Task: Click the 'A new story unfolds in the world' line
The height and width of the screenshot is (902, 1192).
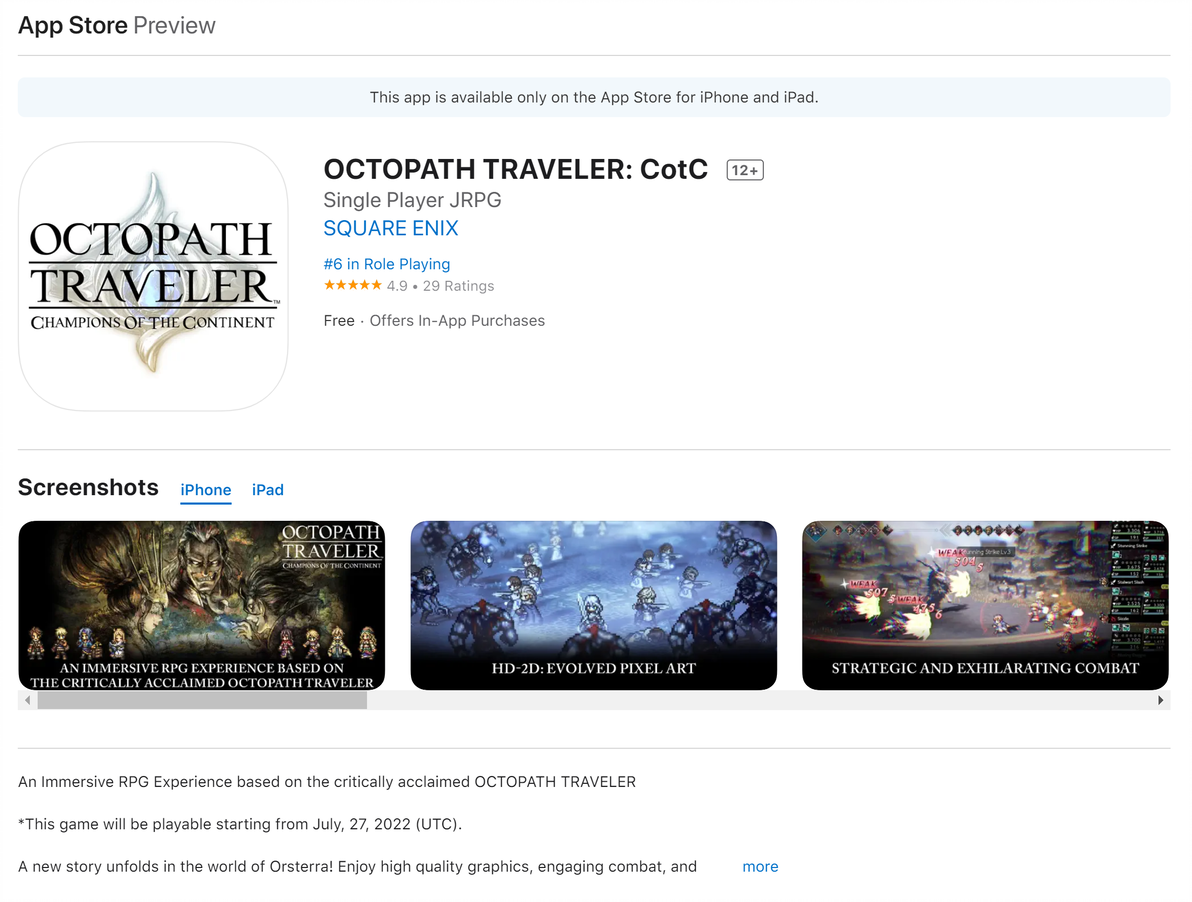Action: point(357,866)
